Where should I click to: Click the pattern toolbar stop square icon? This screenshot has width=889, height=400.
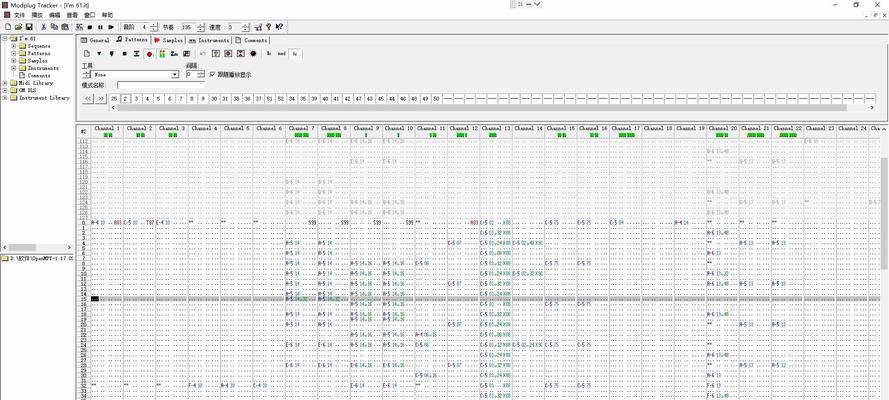pyautogui.click(x=124, y=54)
